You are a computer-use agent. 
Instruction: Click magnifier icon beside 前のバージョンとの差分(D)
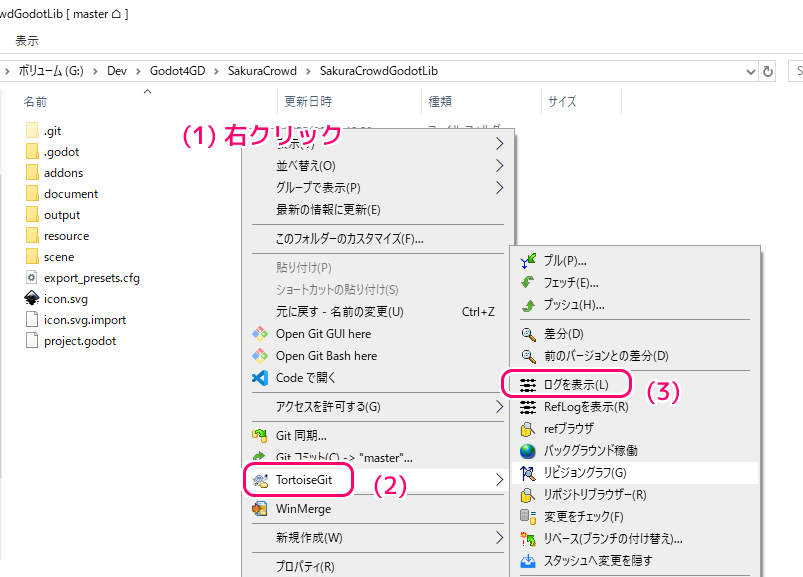coord(528,356)
